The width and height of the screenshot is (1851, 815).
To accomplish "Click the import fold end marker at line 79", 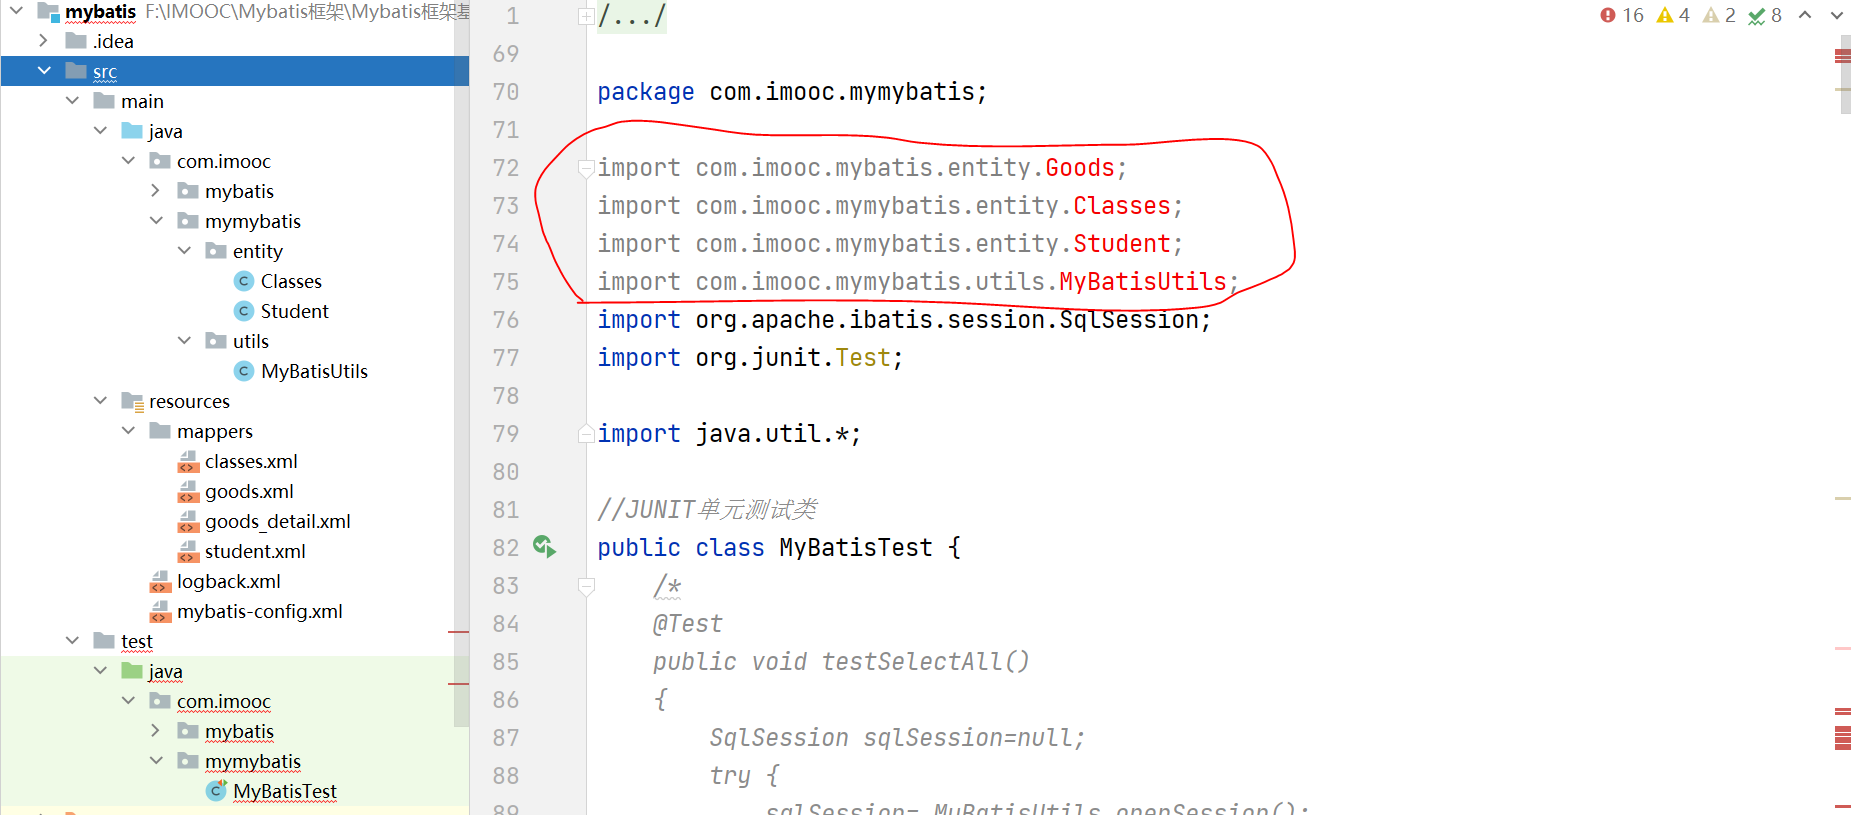I will click(586, 434).
